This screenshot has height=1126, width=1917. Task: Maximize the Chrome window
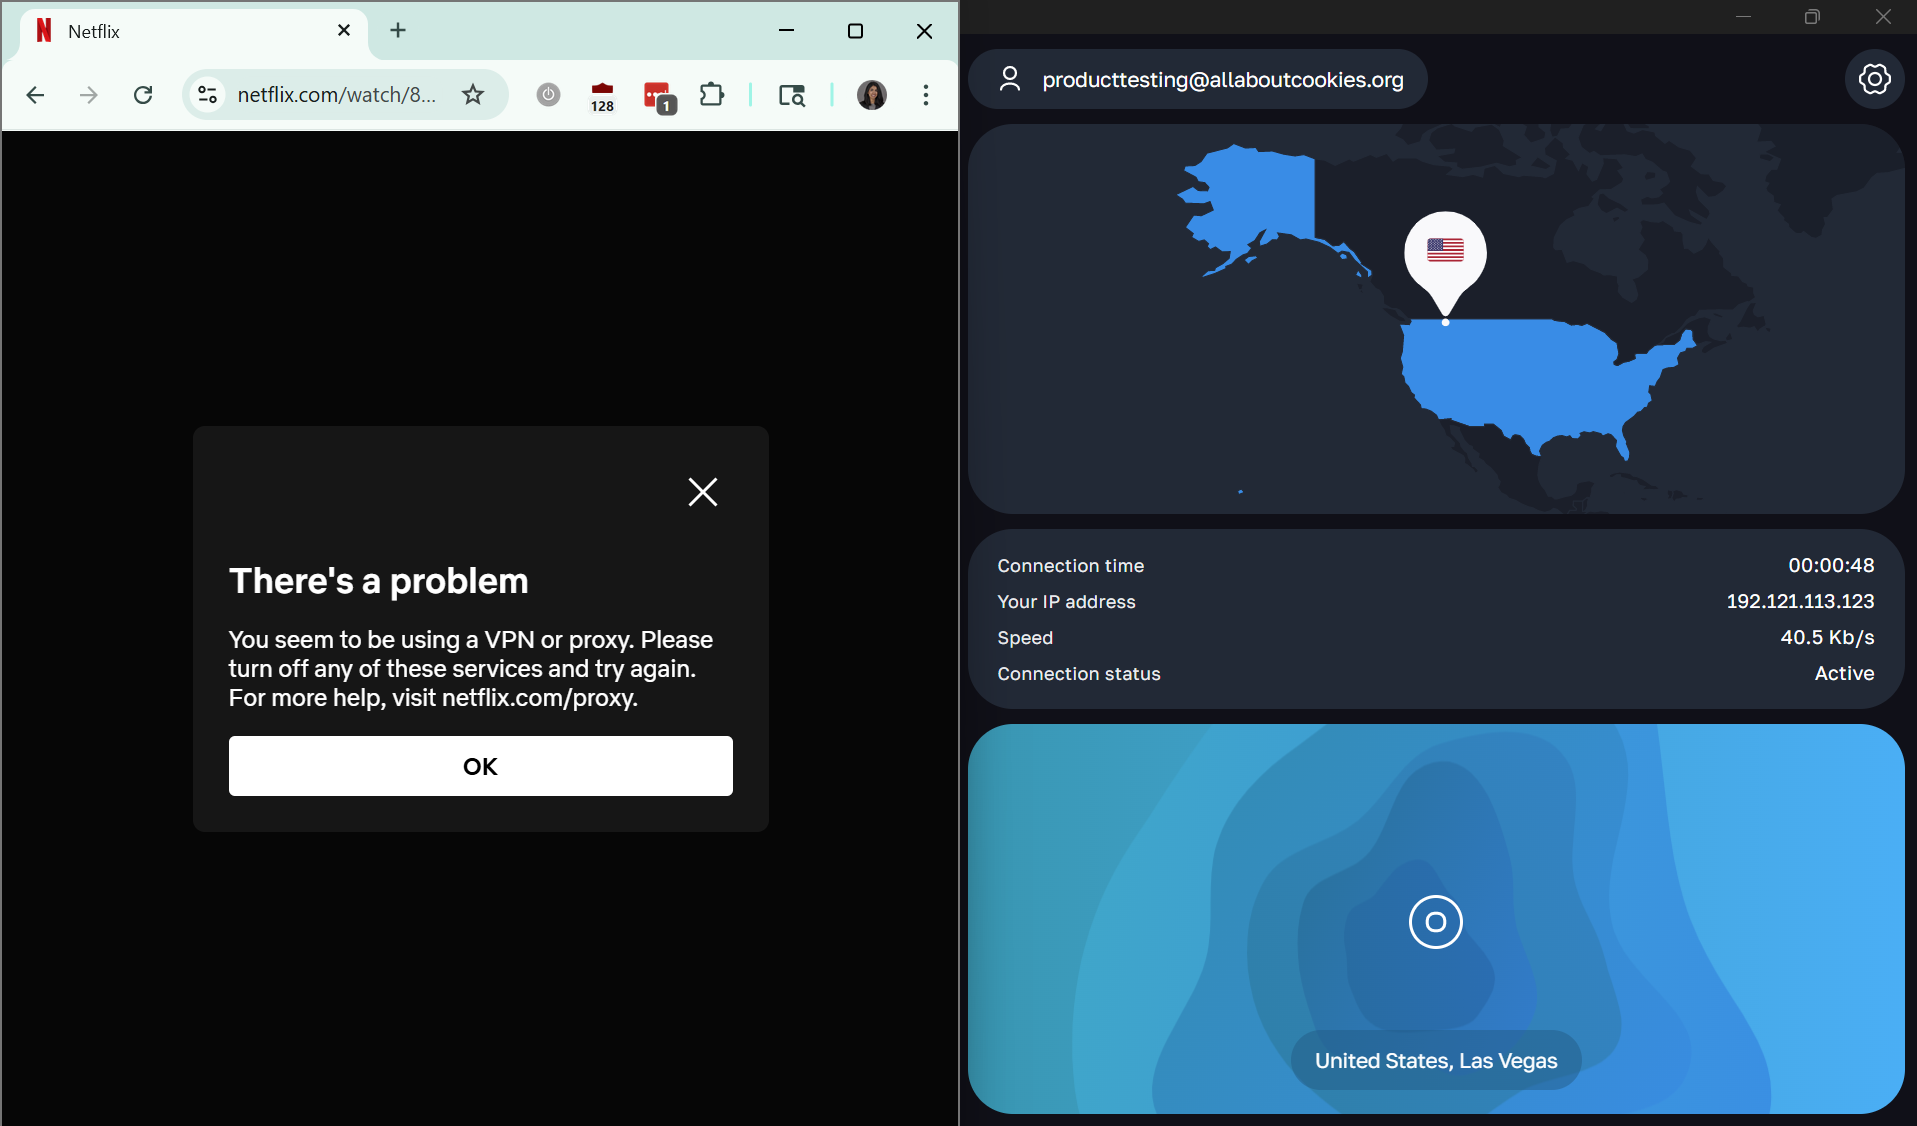click(855, 31)
